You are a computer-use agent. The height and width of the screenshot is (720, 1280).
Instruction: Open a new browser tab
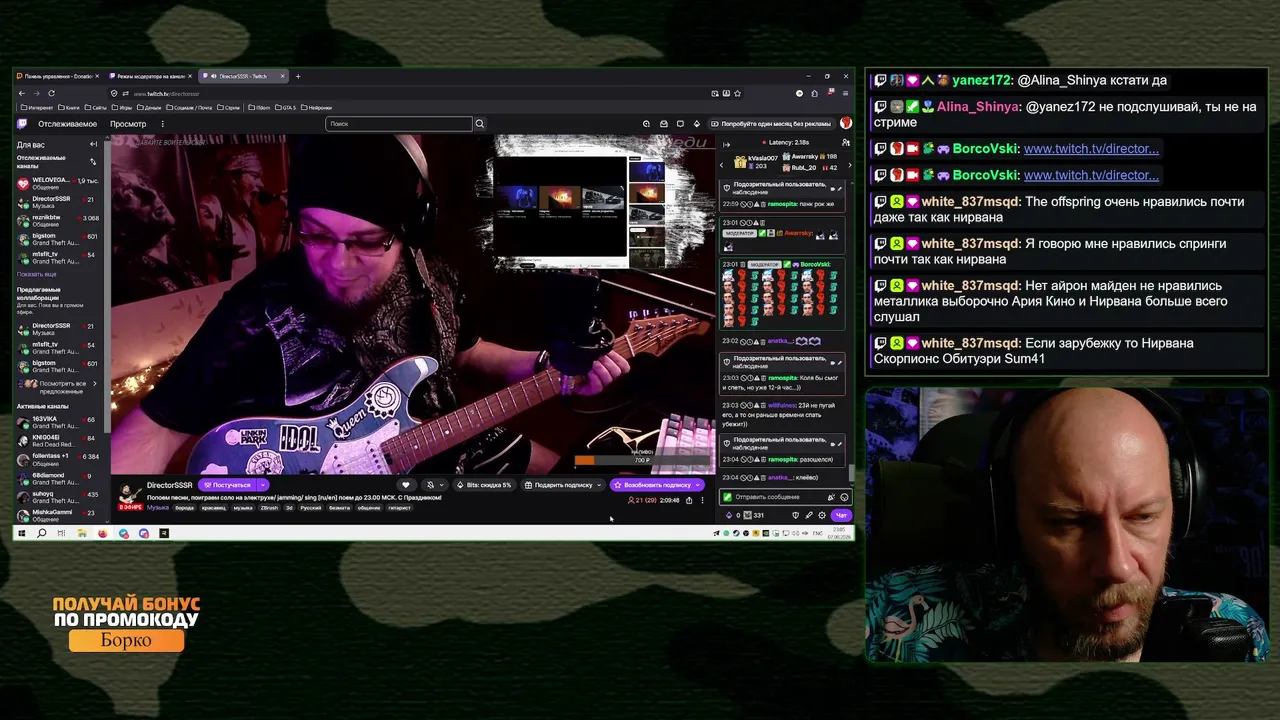tap(297, 76)
